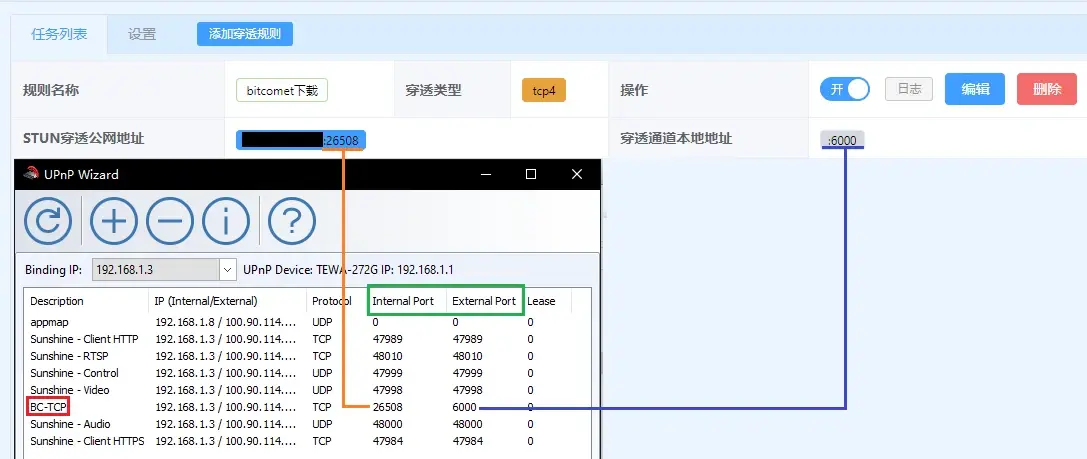Click the UPnP Wizard refresh icon
Screen dimensions: 1087x459
pyautogui.click(x=48, y=221)
